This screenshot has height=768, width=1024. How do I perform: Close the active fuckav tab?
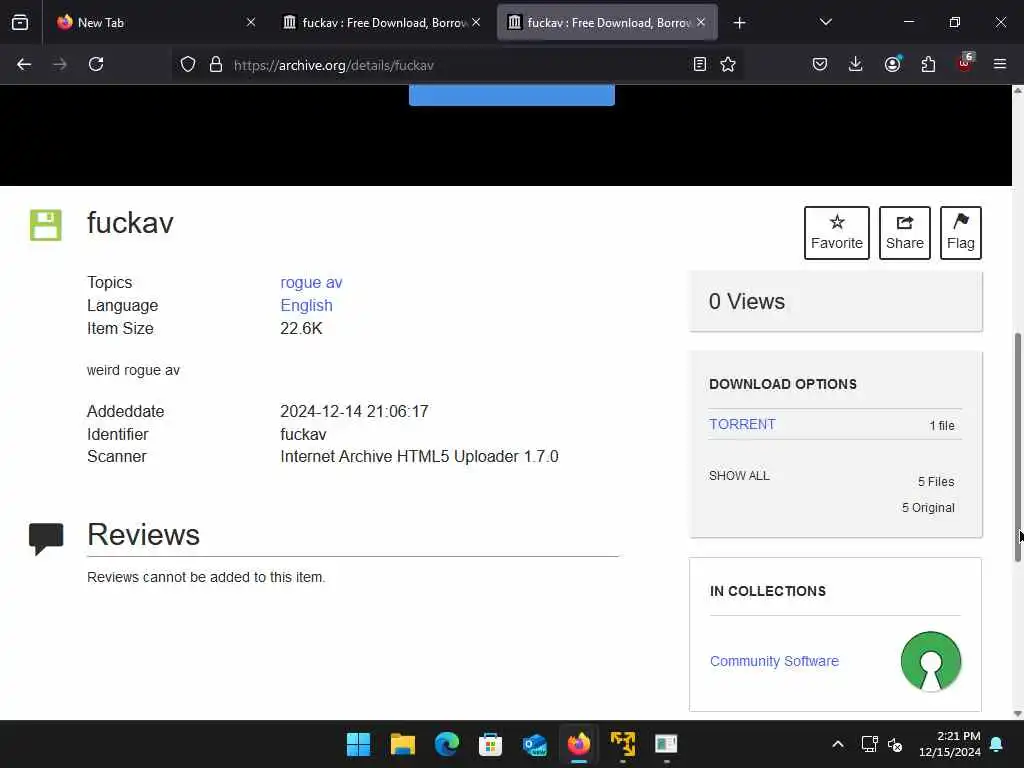pos(701,22)
